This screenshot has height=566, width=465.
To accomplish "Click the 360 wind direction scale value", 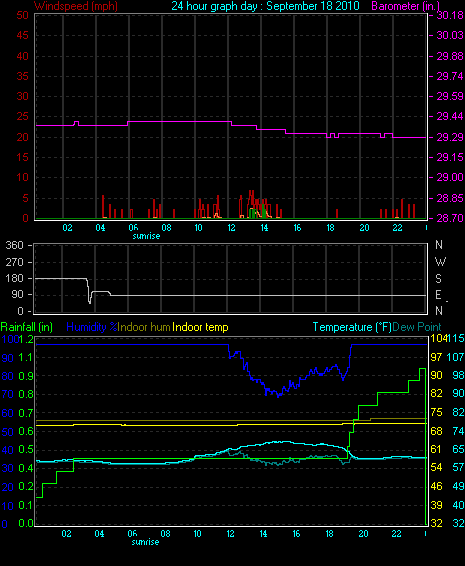I will pyautogui.click(x=14, y=245).
